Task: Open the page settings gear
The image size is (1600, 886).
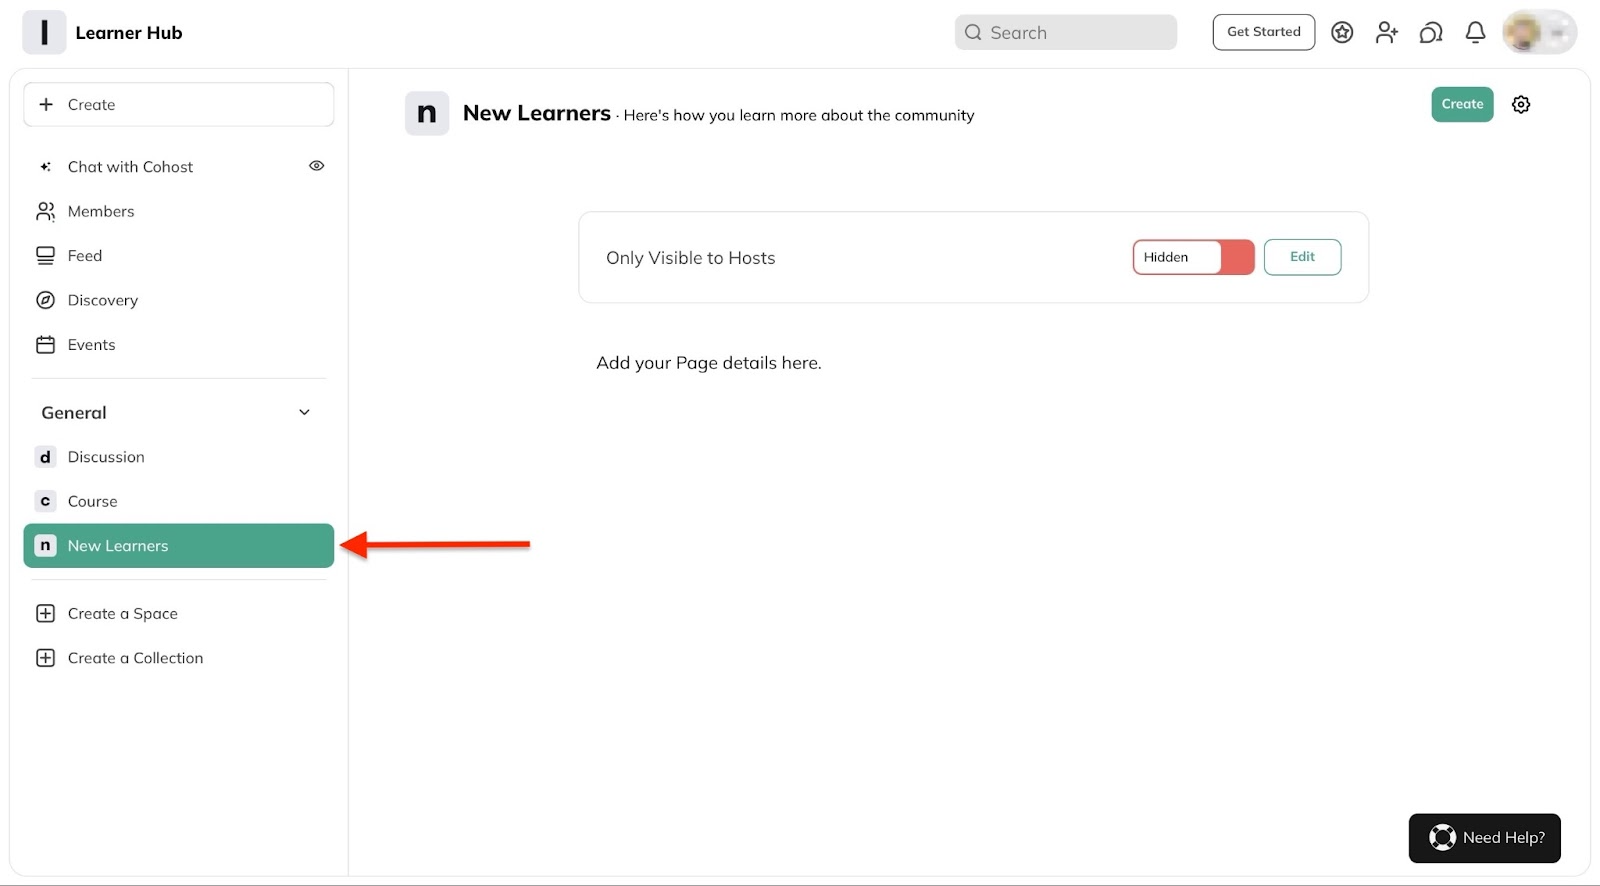Action: [x=1521, y=104]
